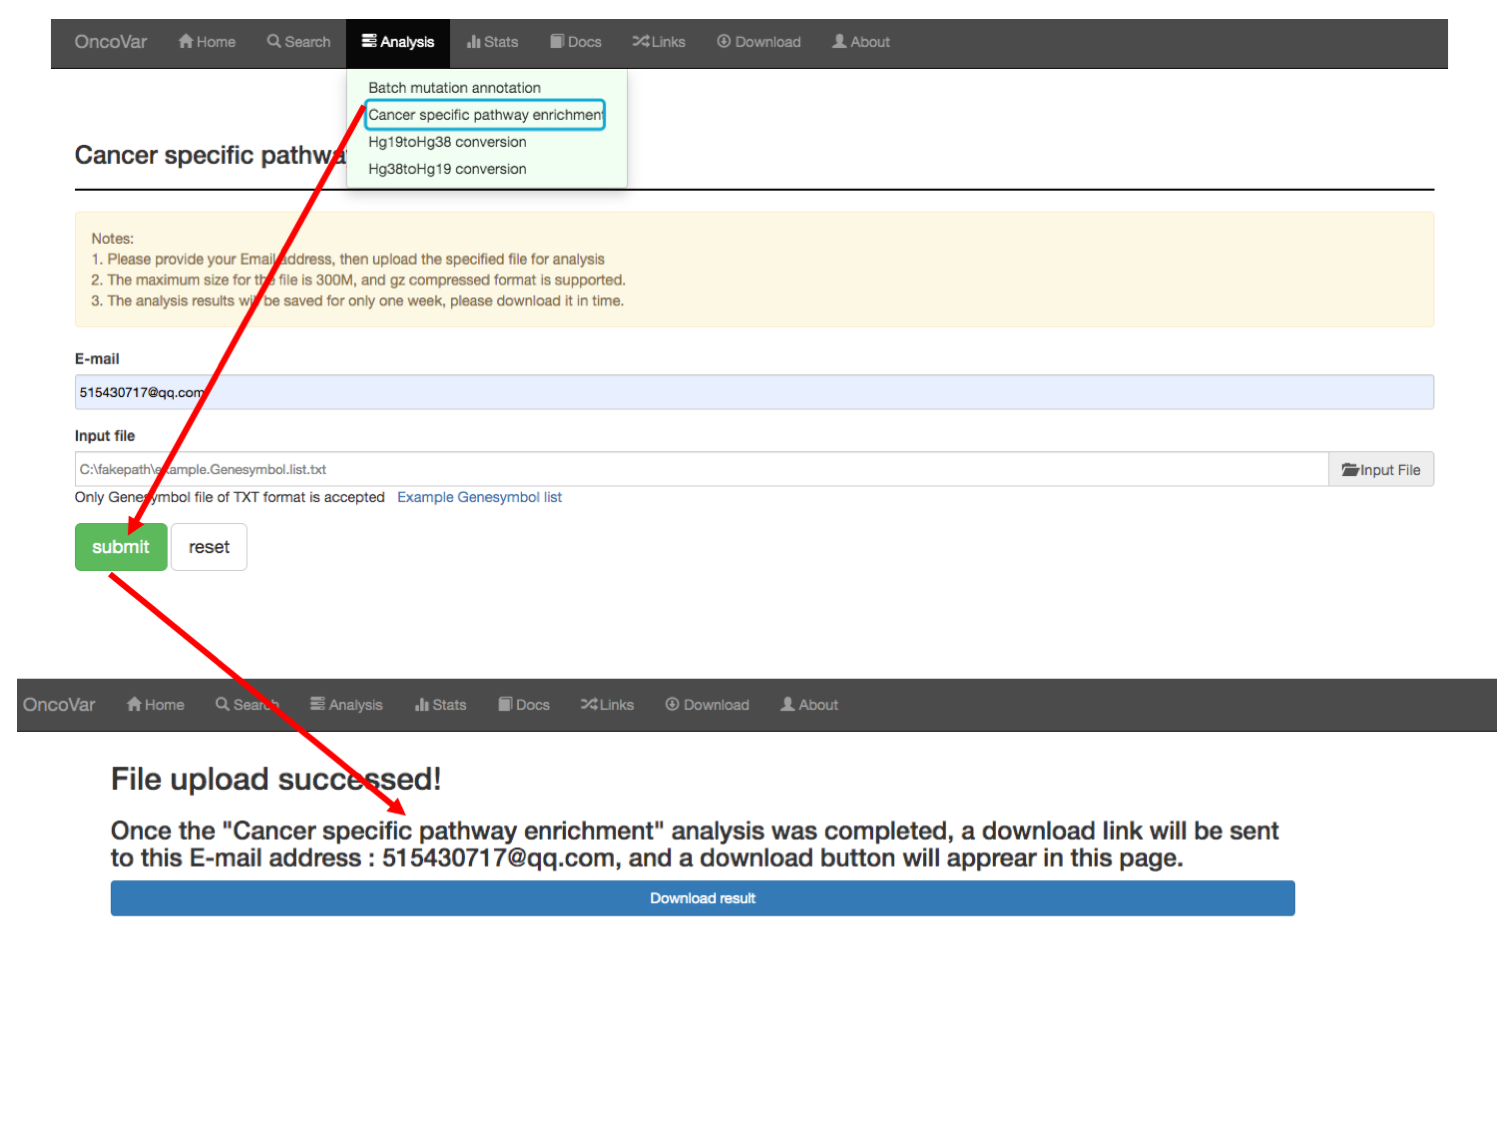Choose Hg38toHg19 conversion option

[x=447, y=169]
